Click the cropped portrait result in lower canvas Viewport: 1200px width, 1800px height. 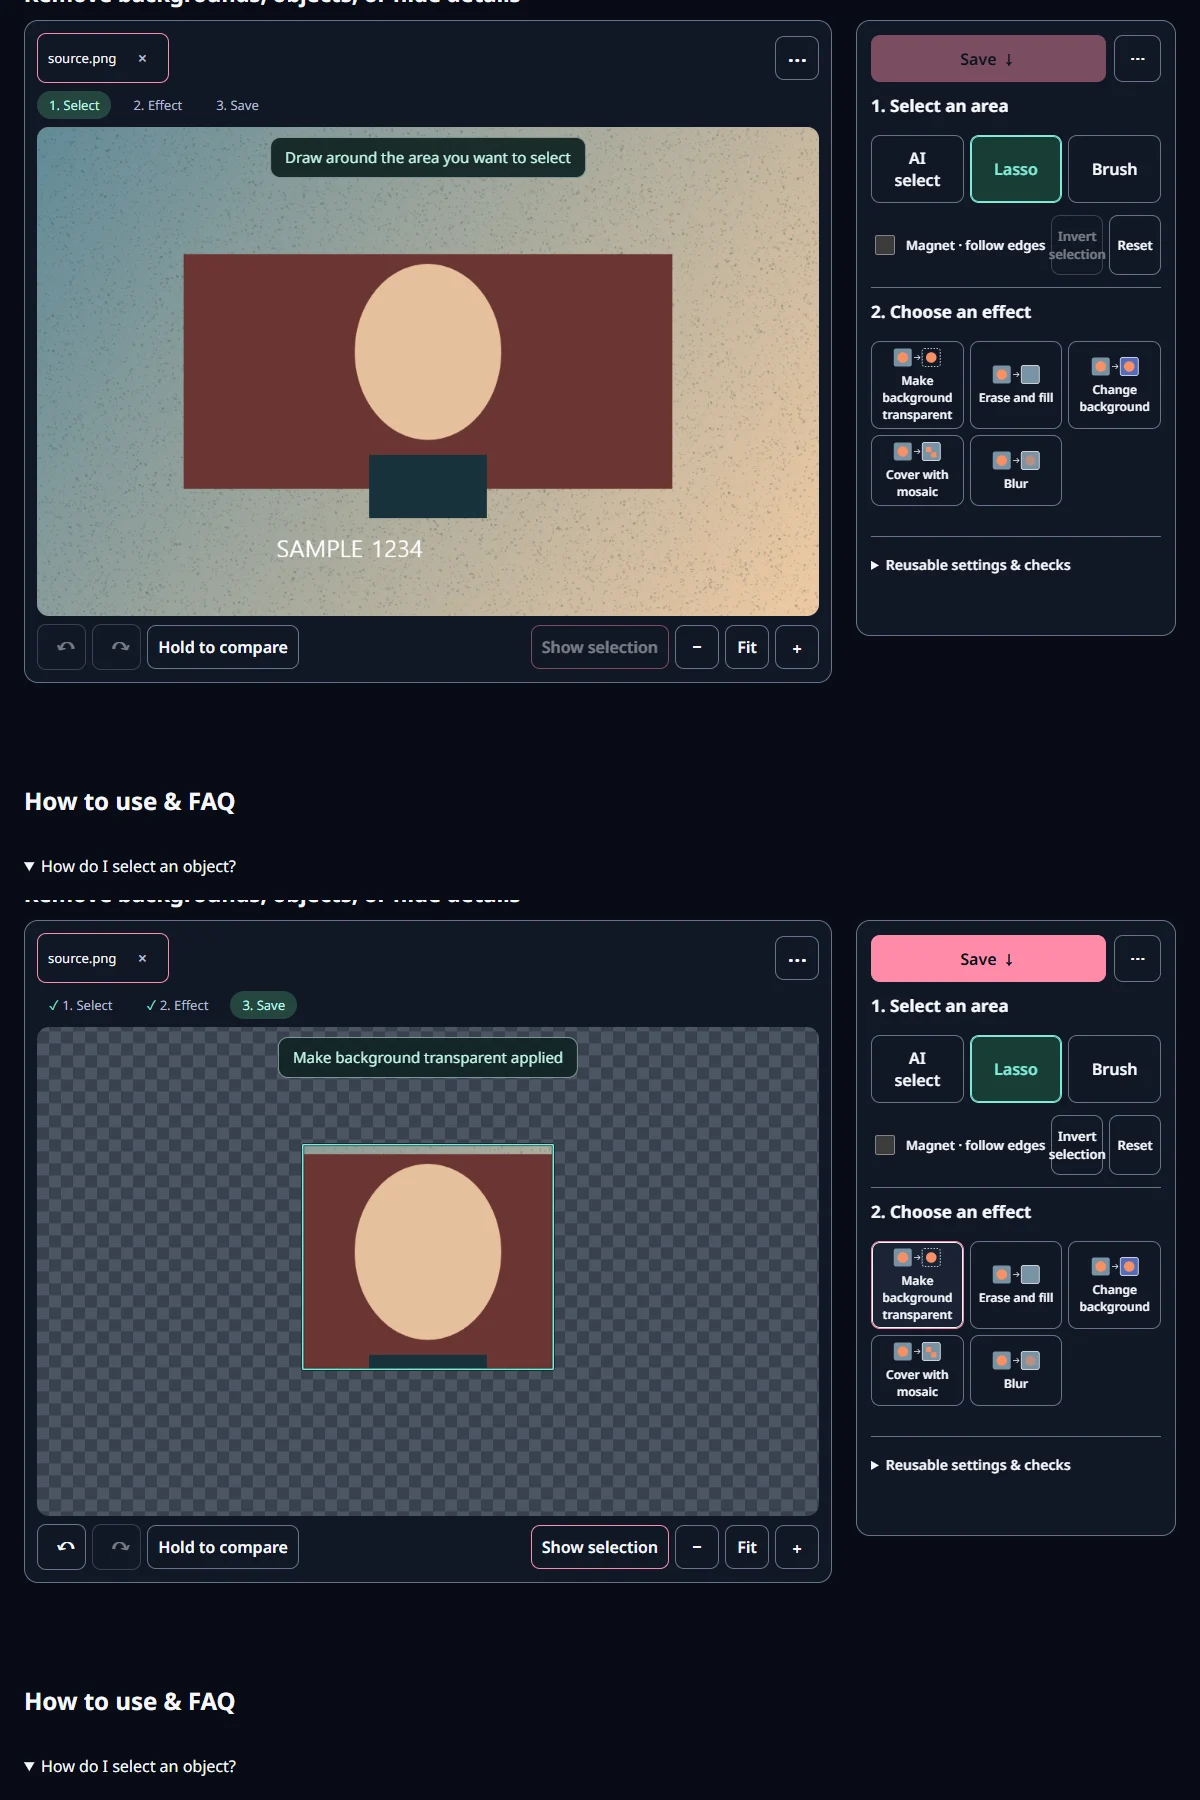click(x=428, y=1257)
